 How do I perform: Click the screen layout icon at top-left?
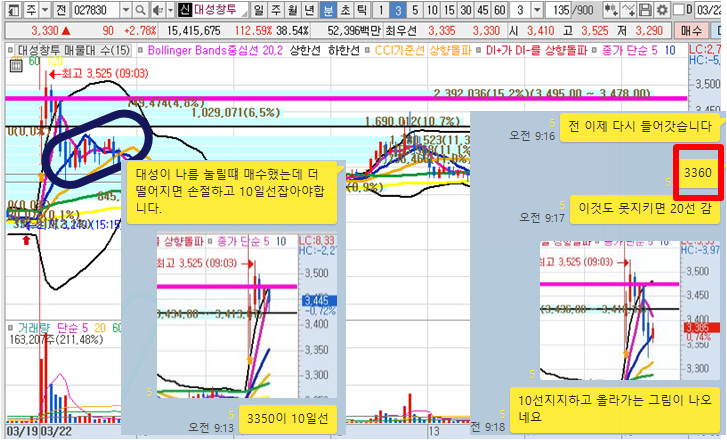point(13,10)
